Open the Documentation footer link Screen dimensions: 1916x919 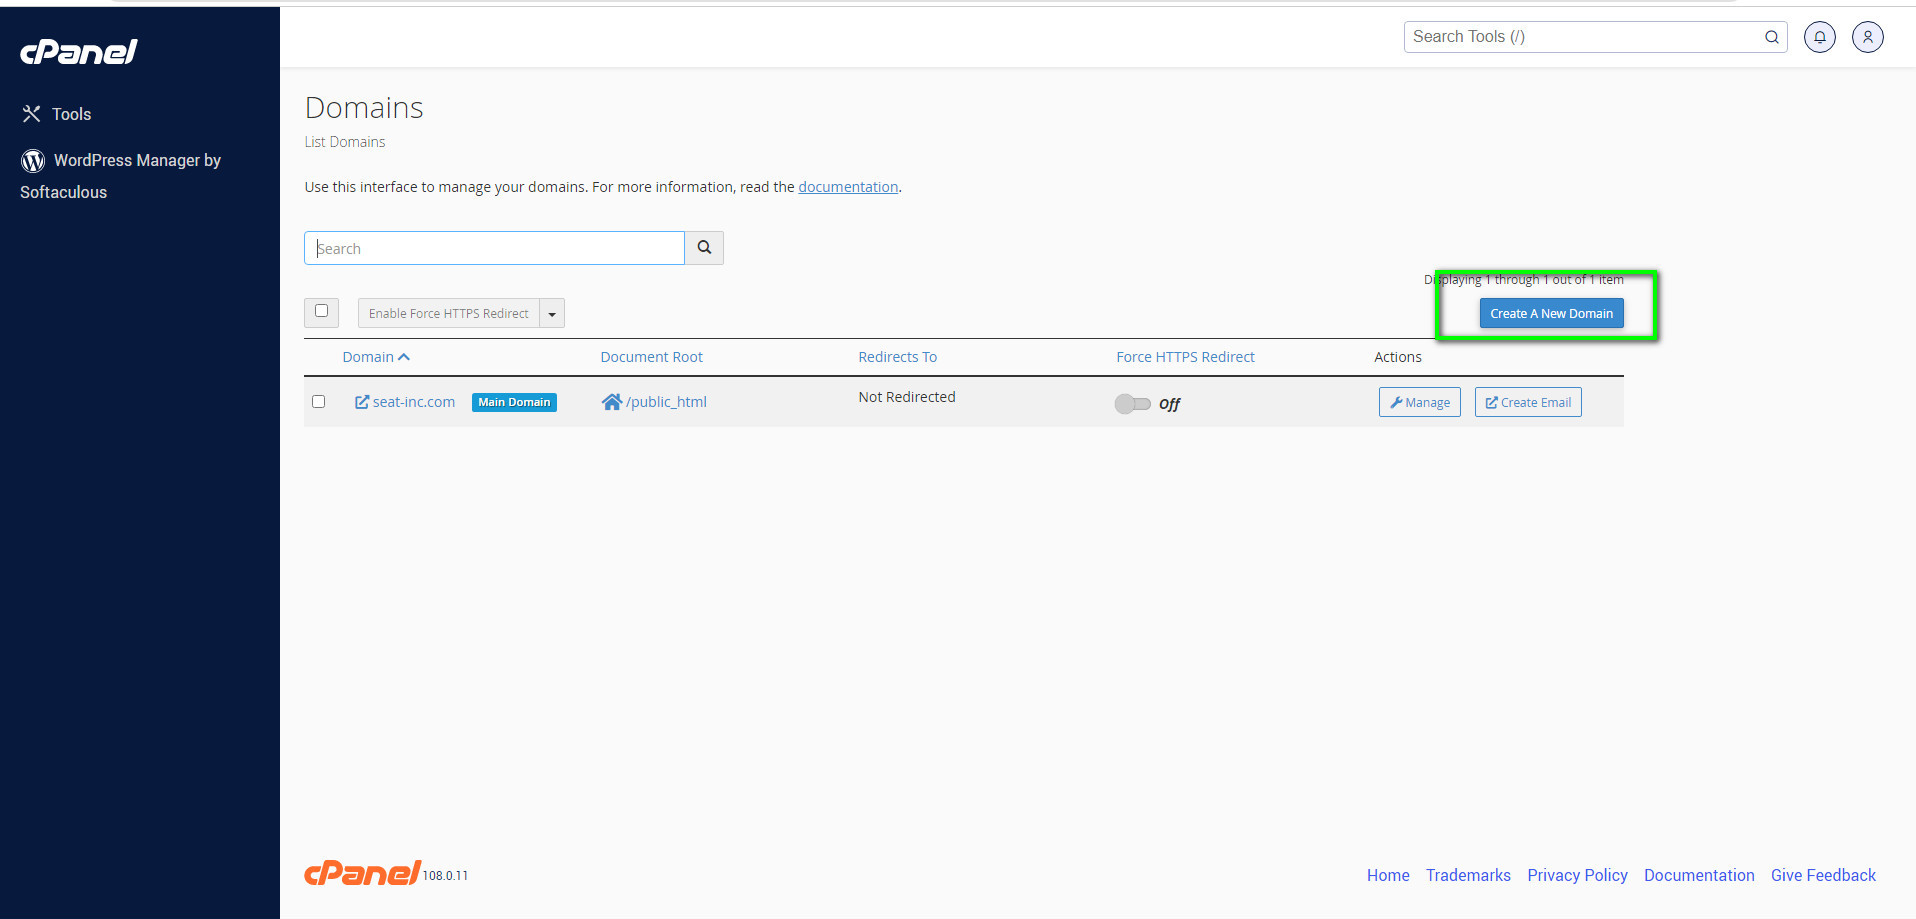tap(1698, 875)
